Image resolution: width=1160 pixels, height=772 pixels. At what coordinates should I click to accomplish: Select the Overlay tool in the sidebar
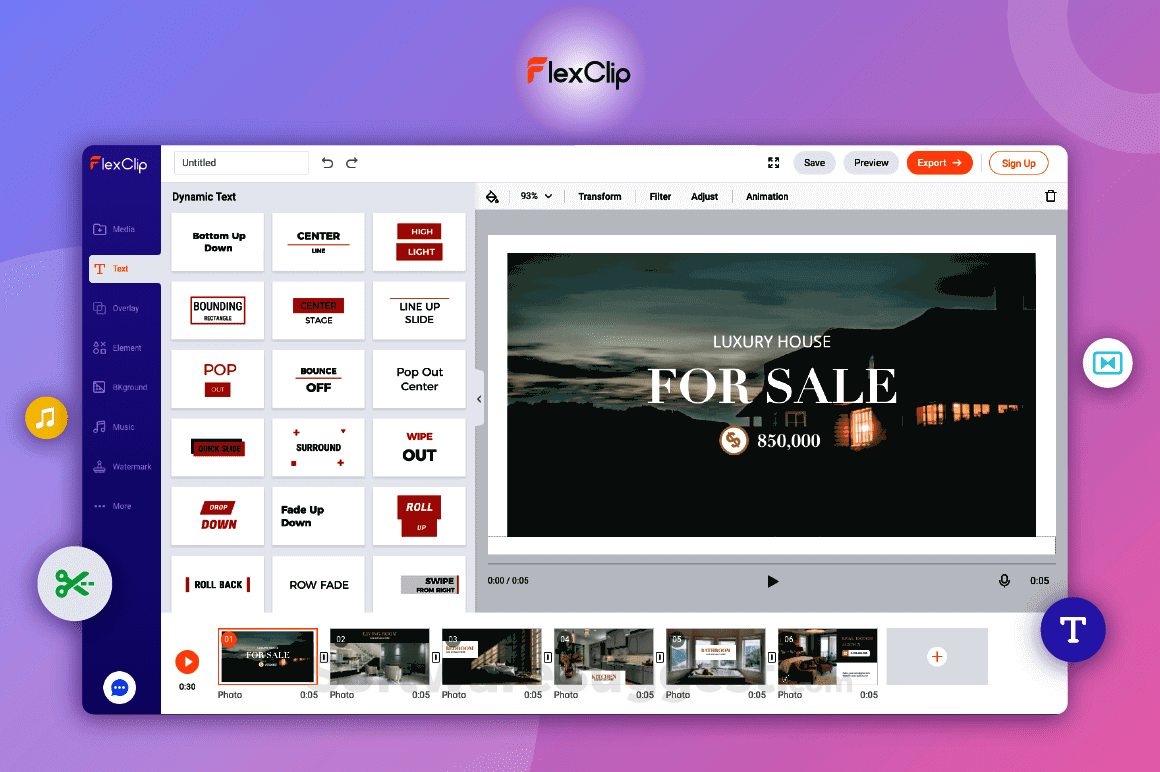point(120,307)
